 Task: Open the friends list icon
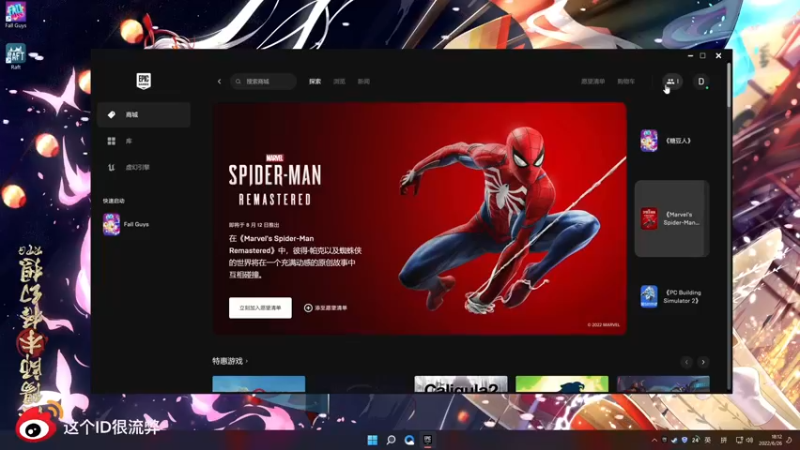672,82
